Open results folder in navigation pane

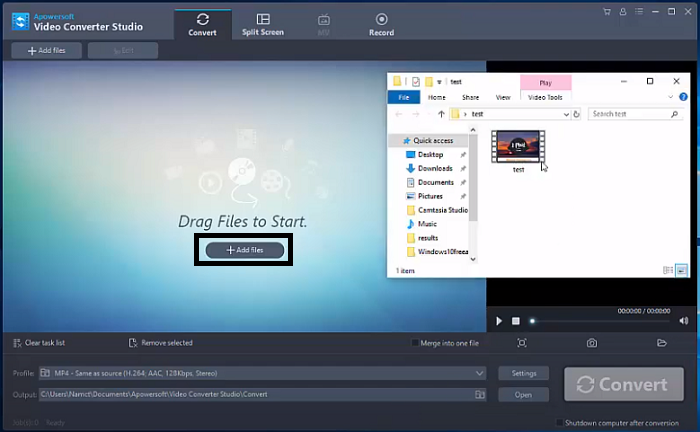tap(428, 238)
